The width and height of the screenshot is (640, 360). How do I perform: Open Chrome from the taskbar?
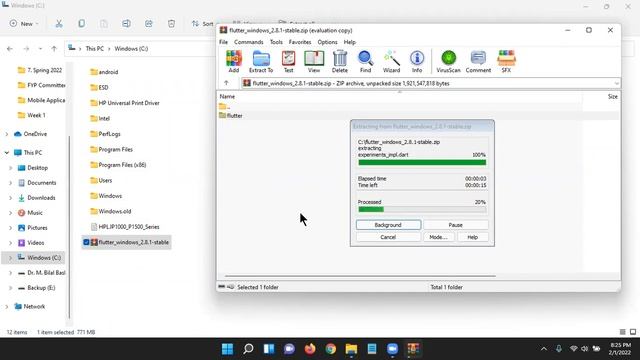331,349
